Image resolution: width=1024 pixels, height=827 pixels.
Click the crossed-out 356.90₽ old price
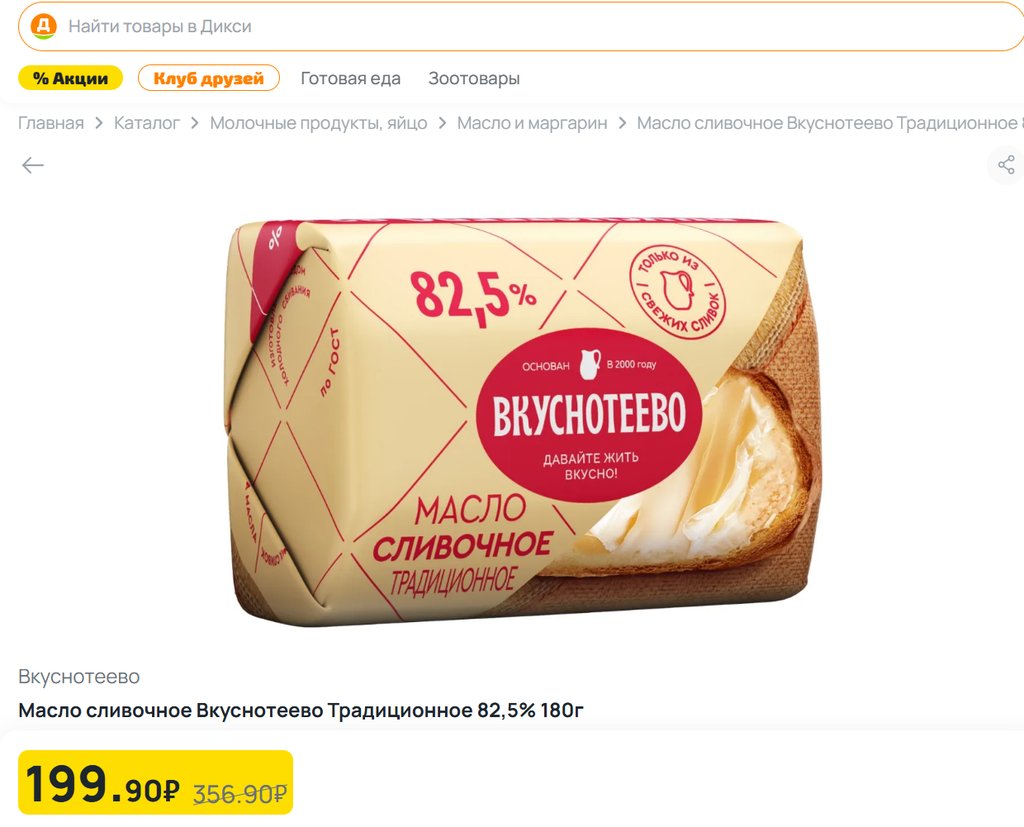click(x=240, y=794)
